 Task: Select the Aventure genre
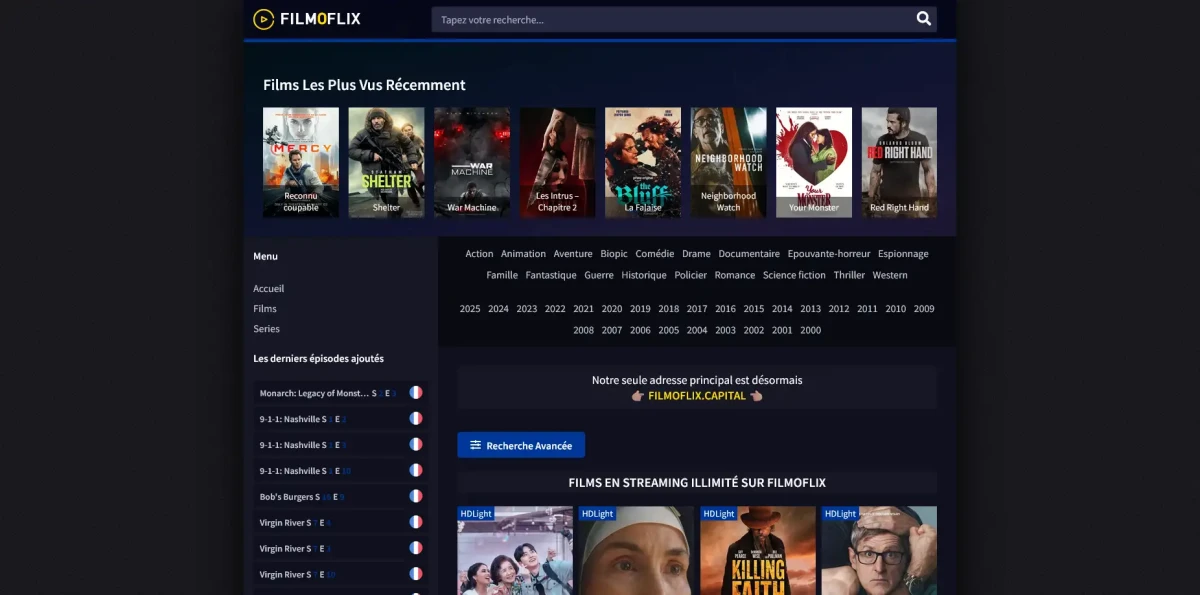573,254
